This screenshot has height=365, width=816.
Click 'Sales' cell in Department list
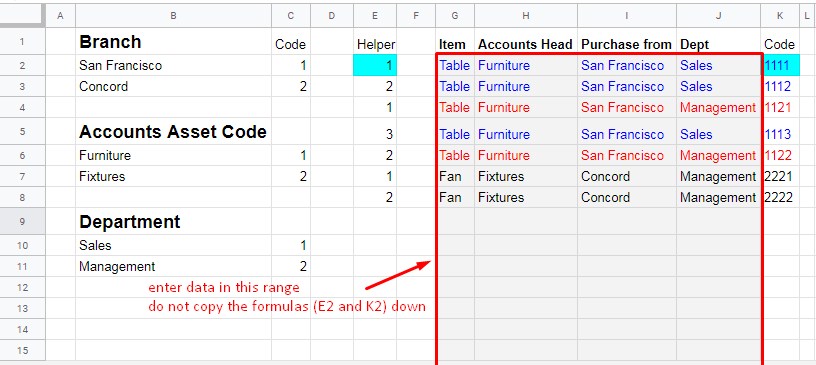pyautogui.click(x=173, y=245)
